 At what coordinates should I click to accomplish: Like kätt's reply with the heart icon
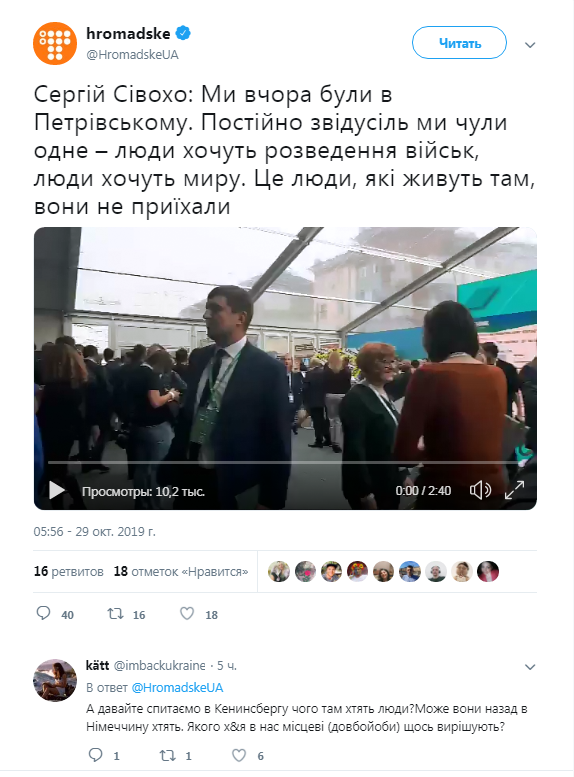239,755
